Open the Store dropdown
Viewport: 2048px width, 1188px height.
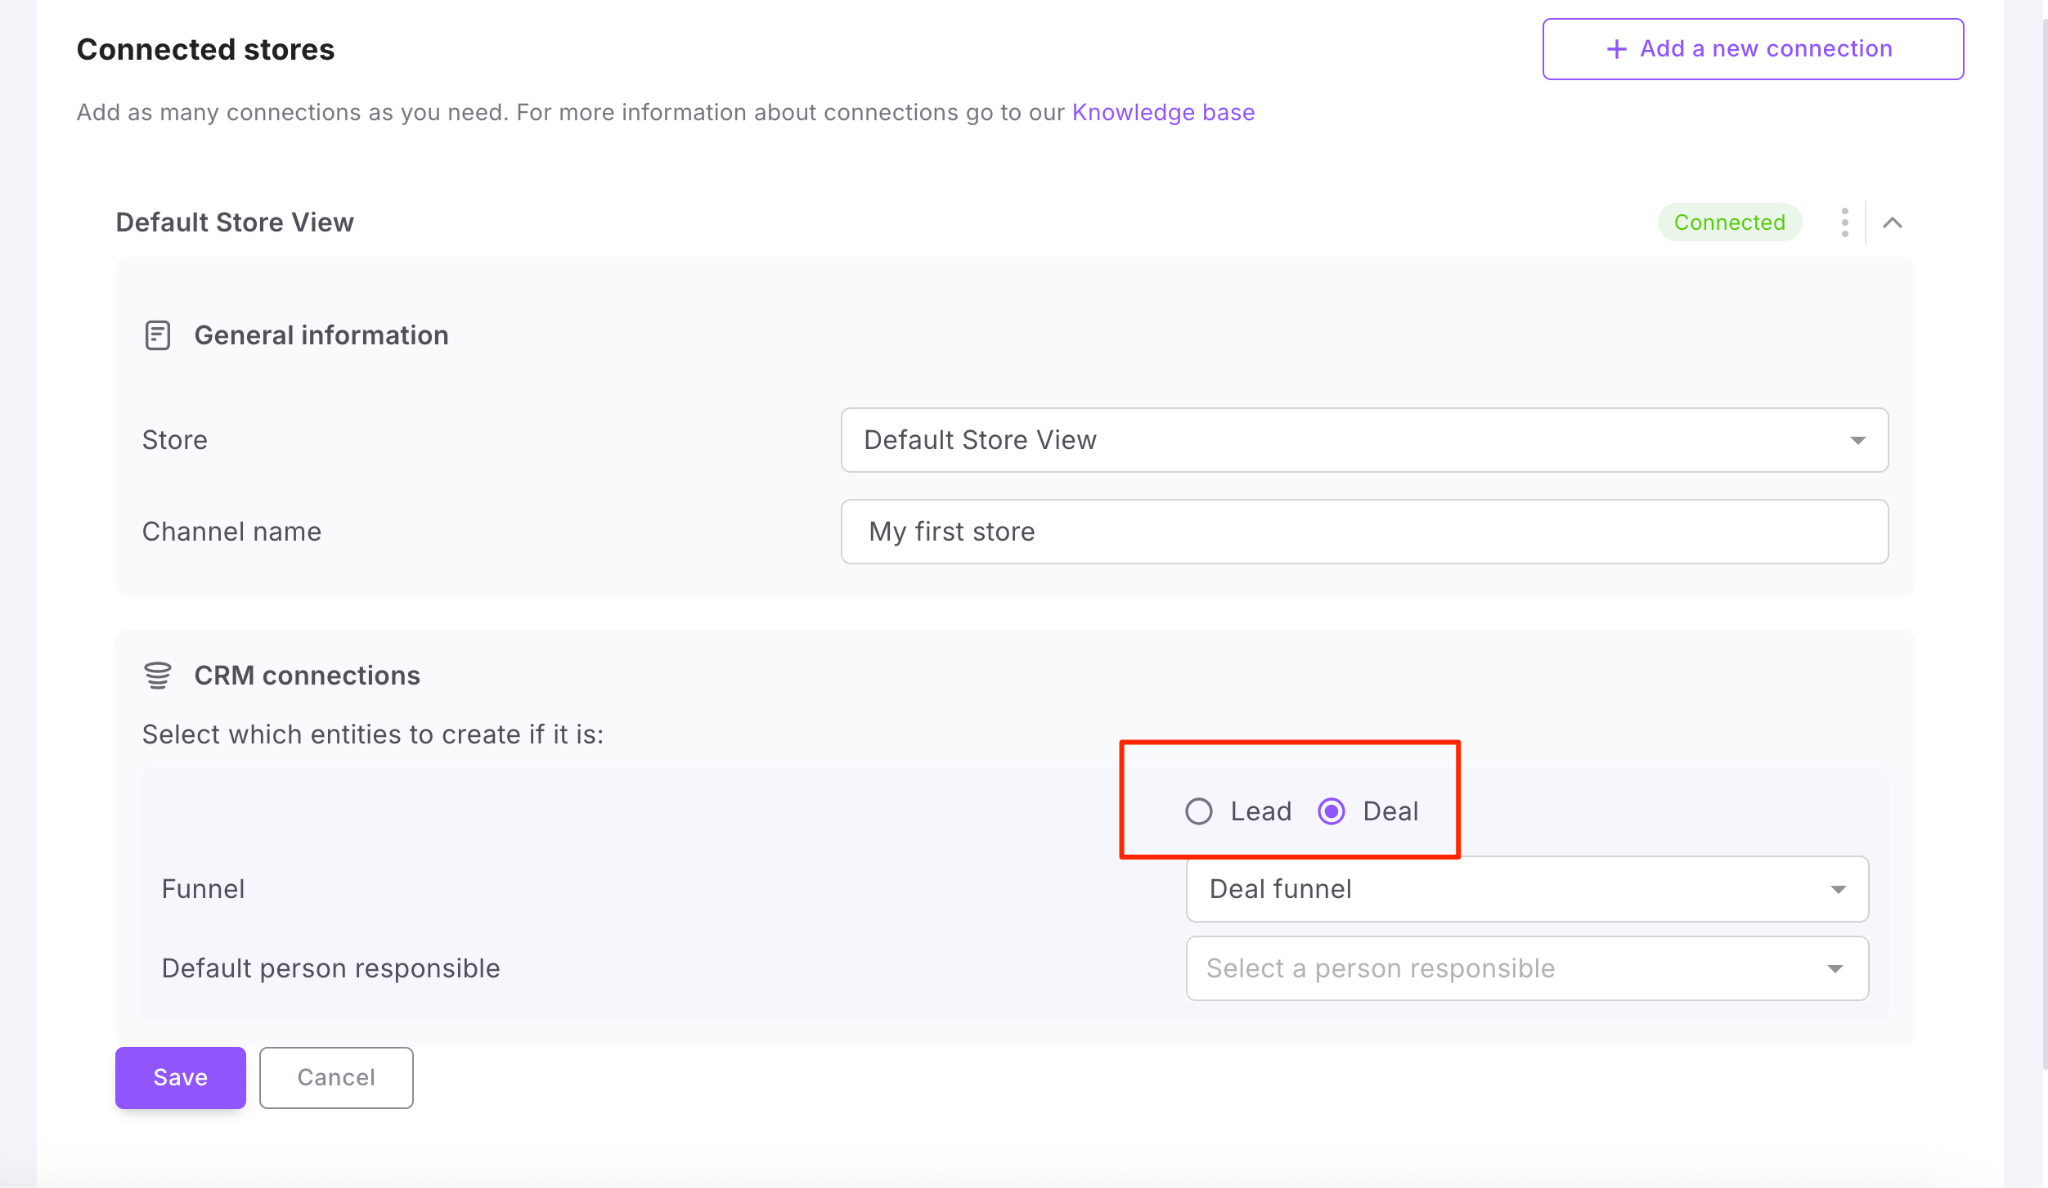1363,440
